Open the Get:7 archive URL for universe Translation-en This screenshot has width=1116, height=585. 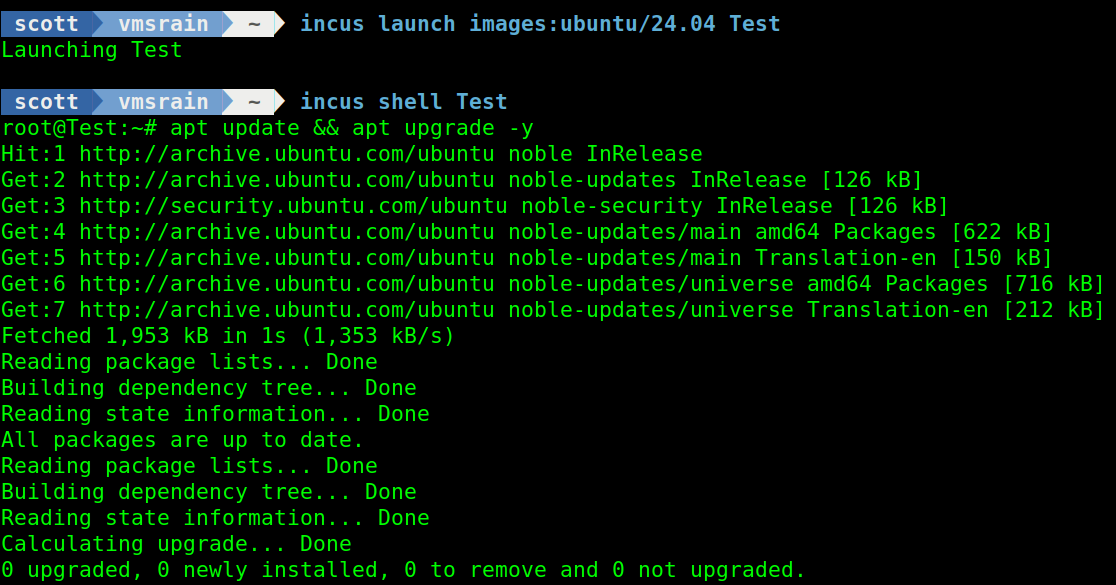(286, 309)
